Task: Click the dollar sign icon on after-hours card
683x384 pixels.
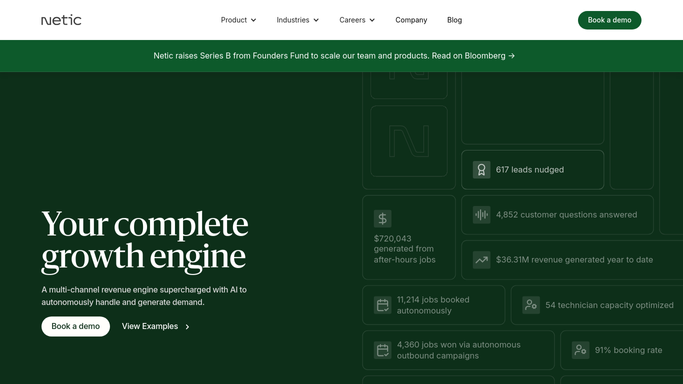Action: [x=382, y=219]
